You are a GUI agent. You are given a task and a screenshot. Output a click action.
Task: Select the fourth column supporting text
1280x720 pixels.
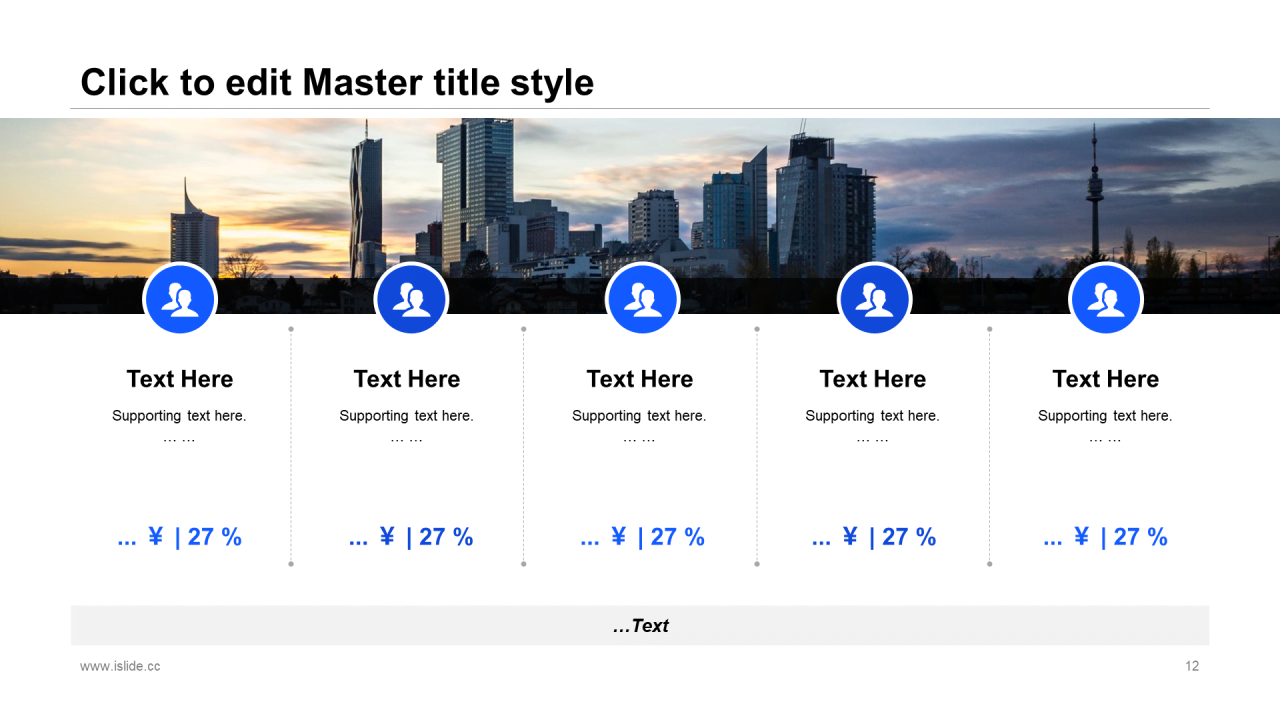point(872,416)
